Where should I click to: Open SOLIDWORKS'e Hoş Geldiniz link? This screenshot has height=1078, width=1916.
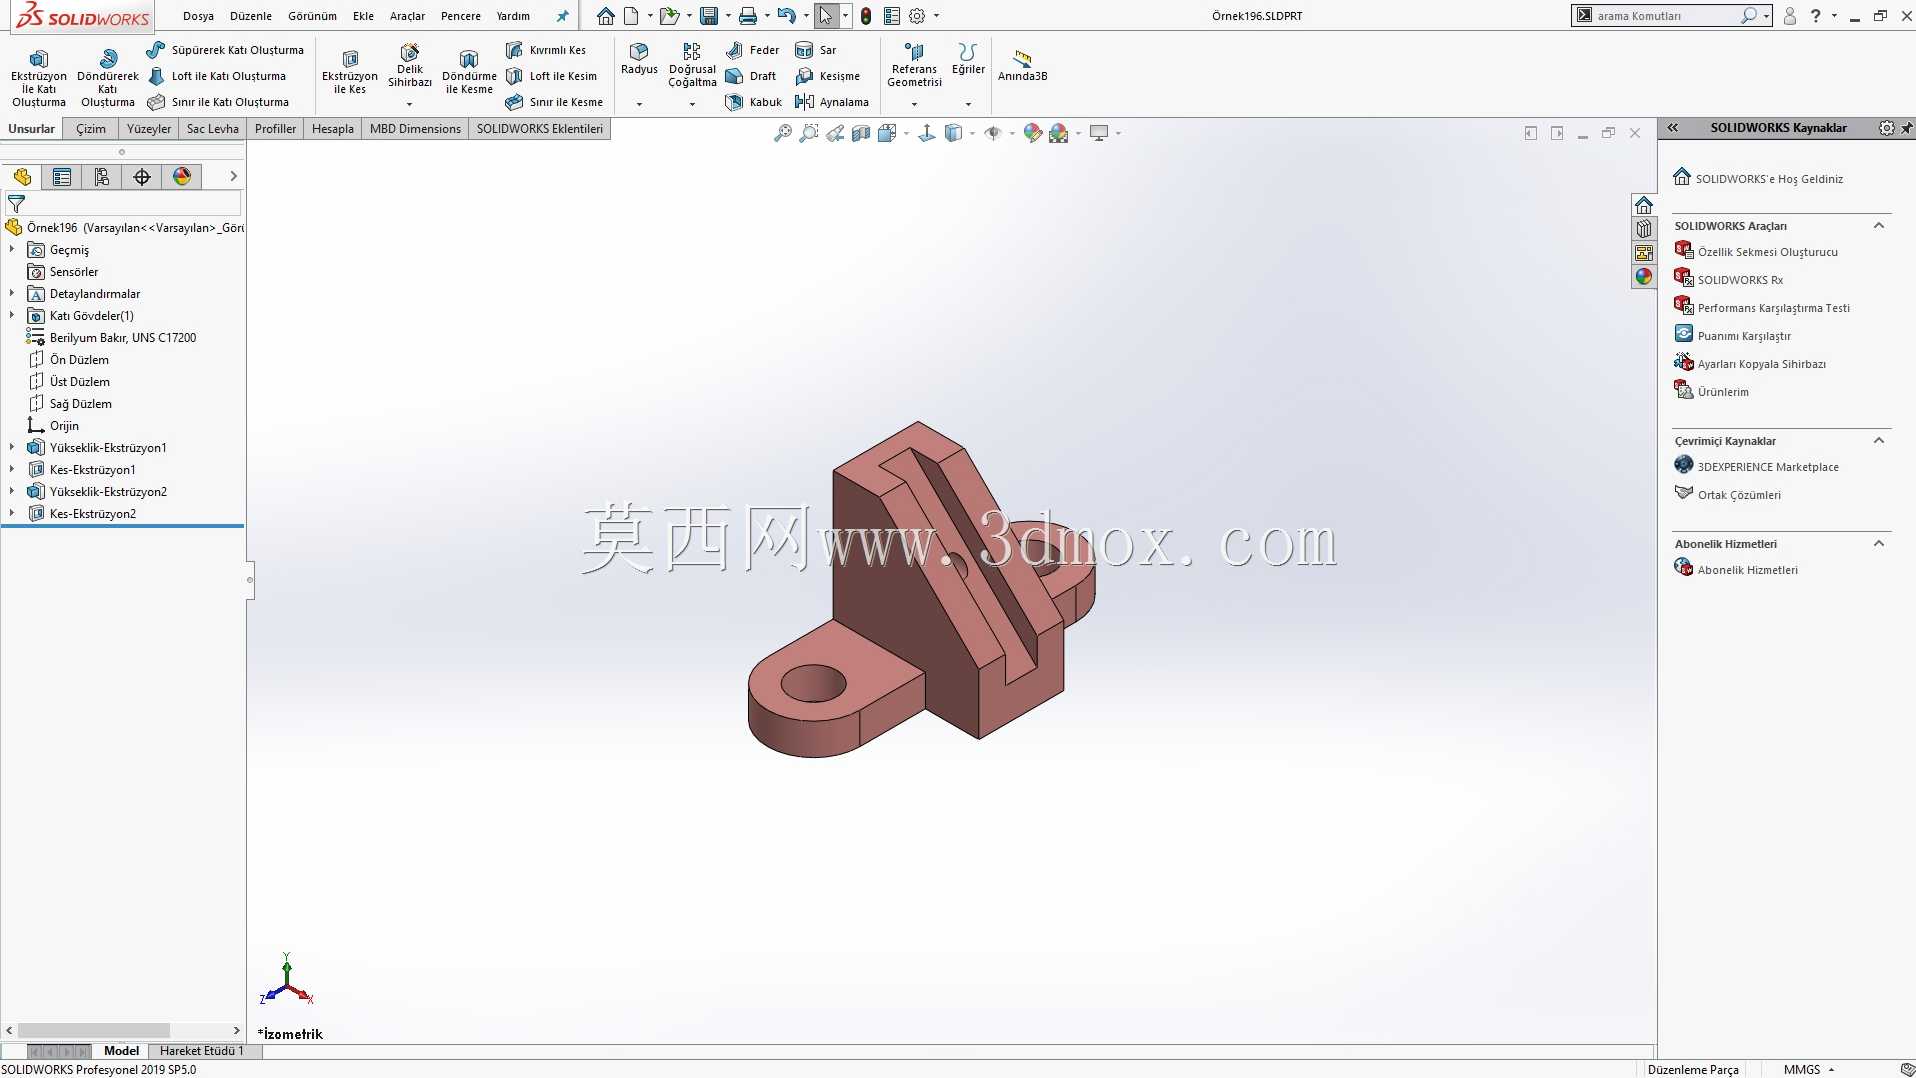point(1769,179)
